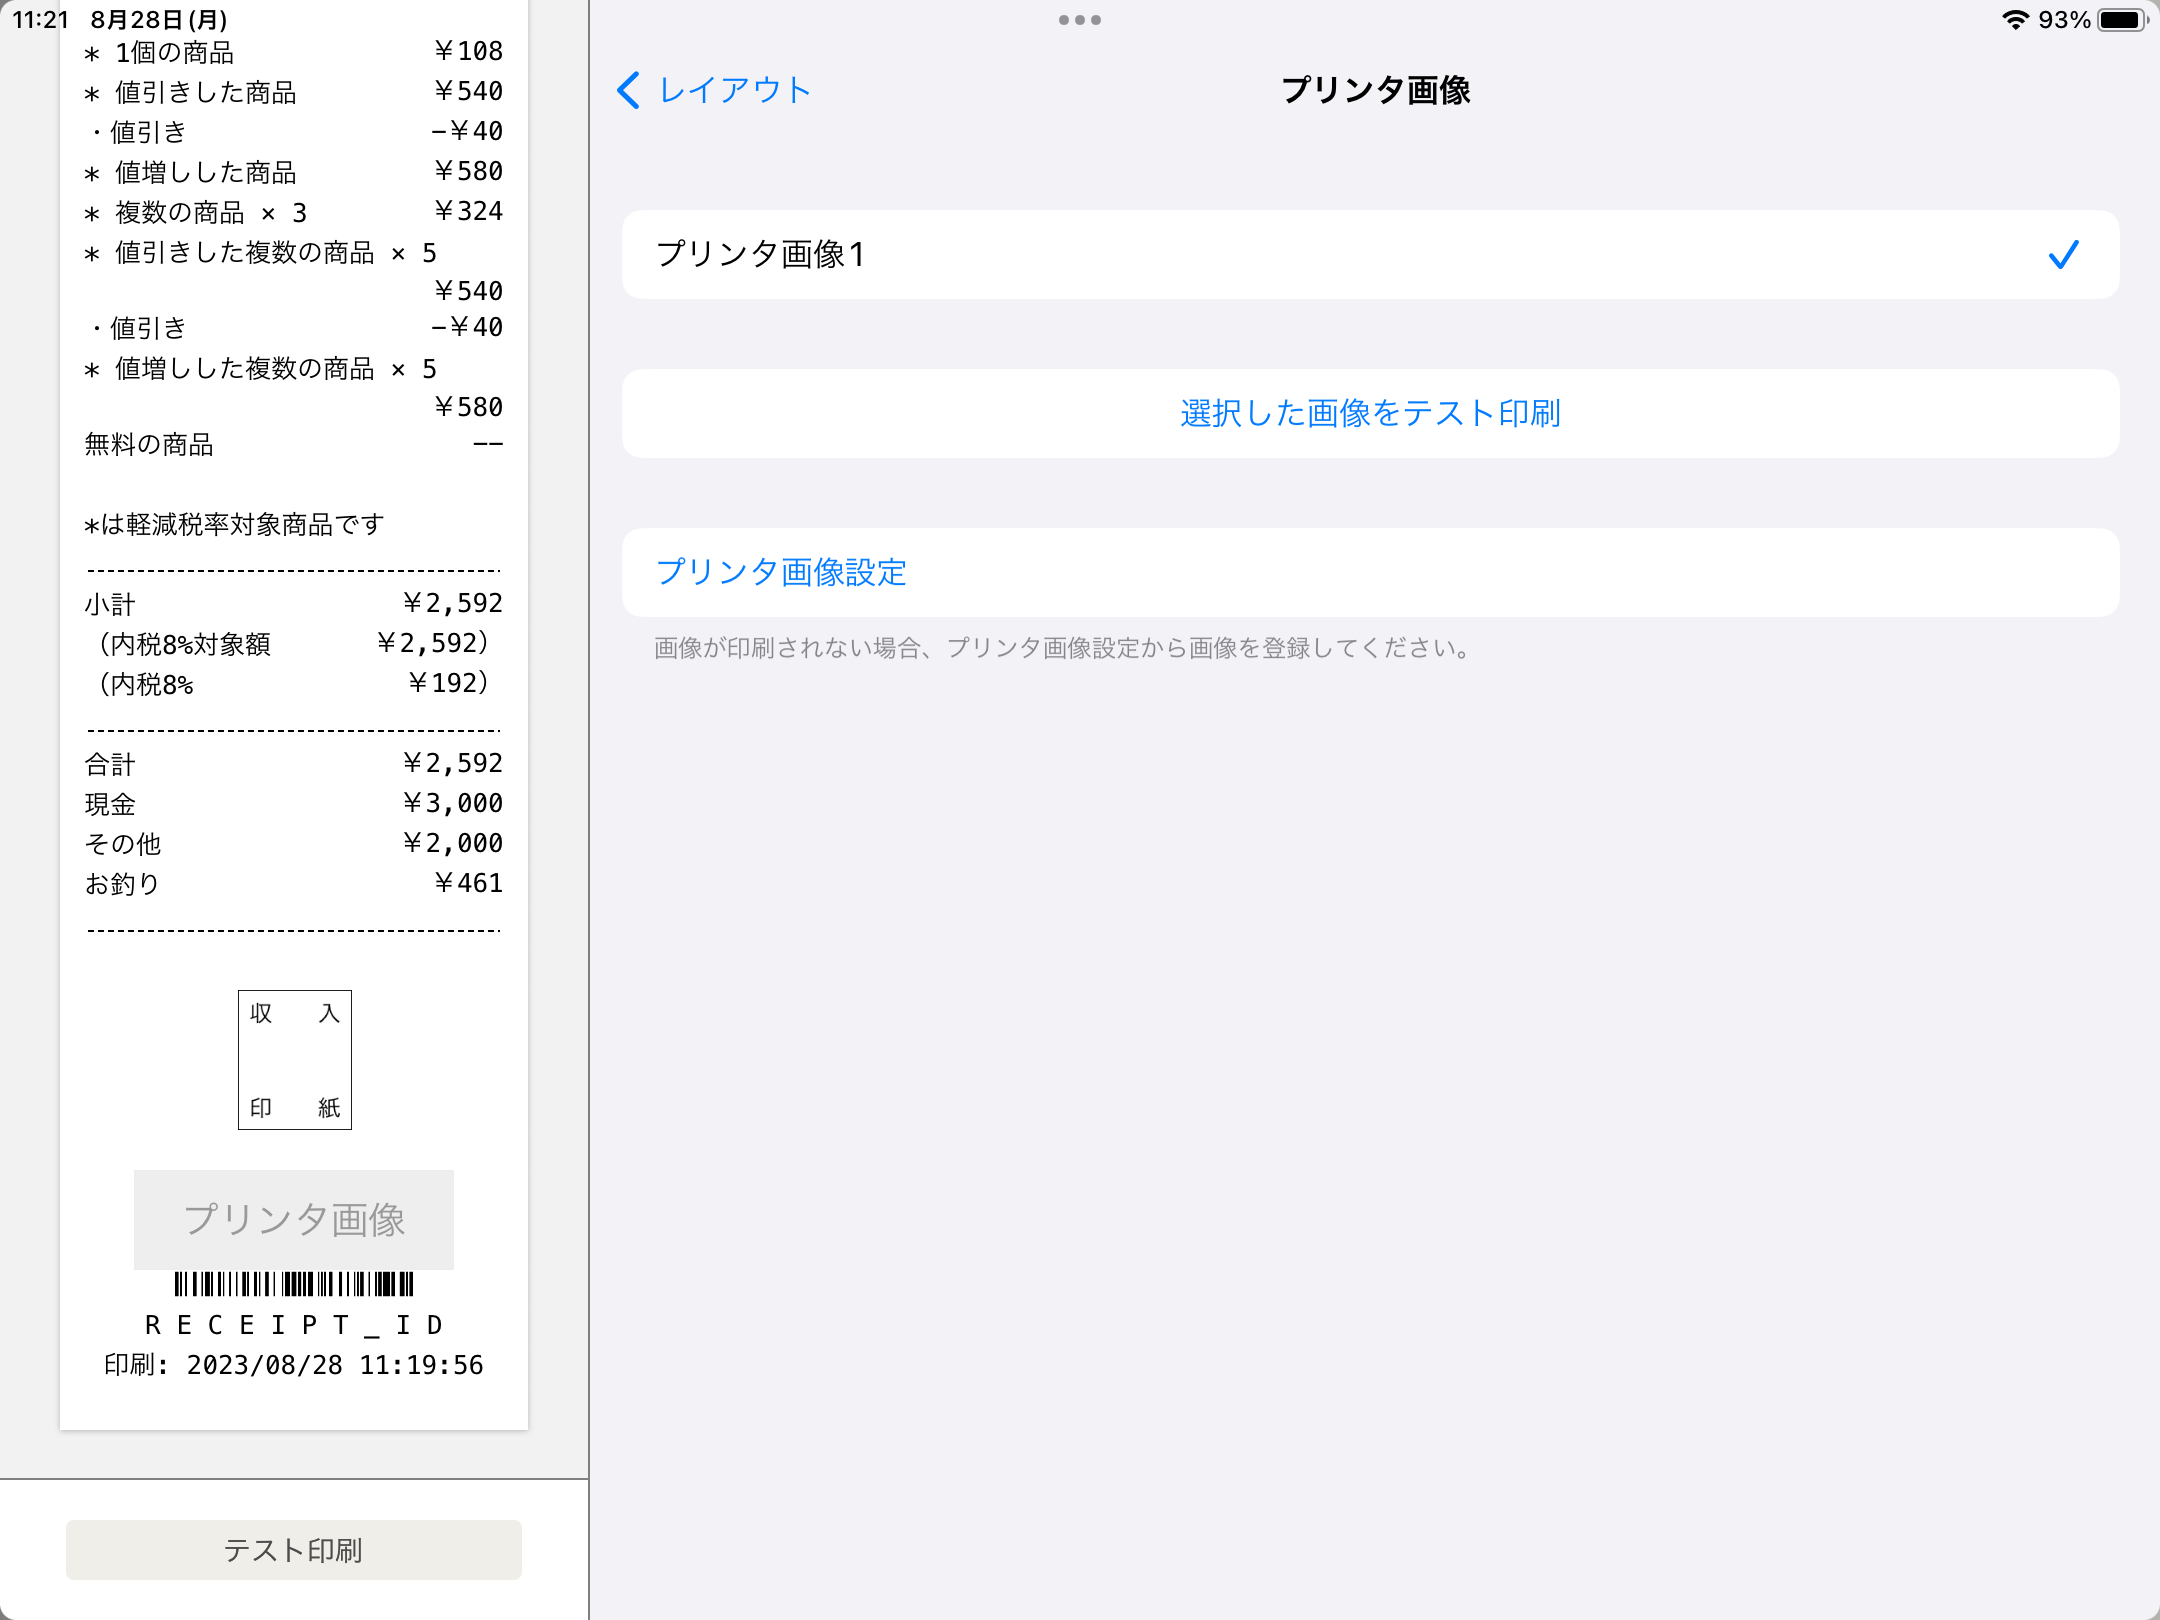Tap その他 ¥2,000 line
This screenshot has width=2160, height=1620.
tap(294, 844)
